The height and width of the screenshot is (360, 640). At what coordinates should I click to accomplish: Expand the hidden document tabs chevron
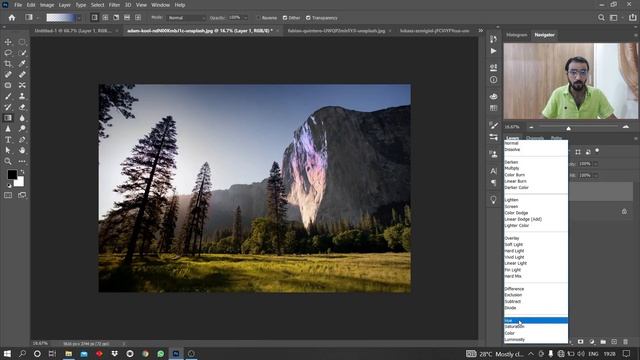pos(480,31)
